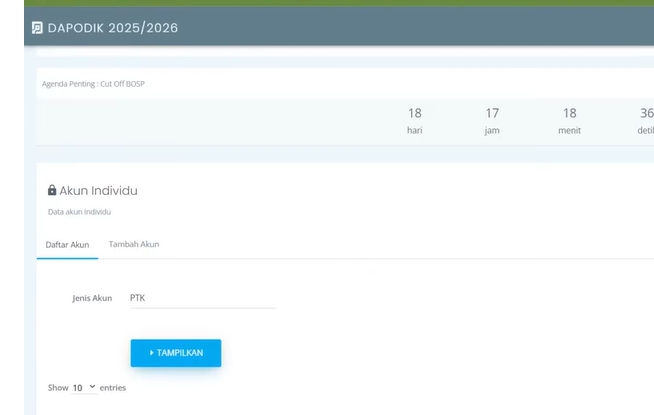
Task: Click the Agenda Penting: Cut Off BOSP text
Action: pyautogui.click(x=93, y=84)
